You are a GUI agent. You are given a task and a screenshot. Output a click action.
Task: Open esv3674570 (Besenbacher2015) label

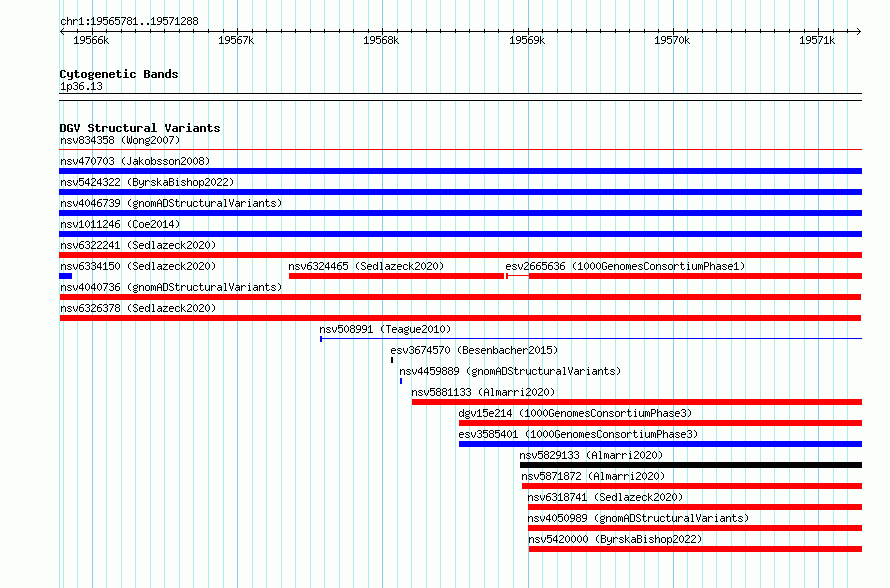point(474,350)
